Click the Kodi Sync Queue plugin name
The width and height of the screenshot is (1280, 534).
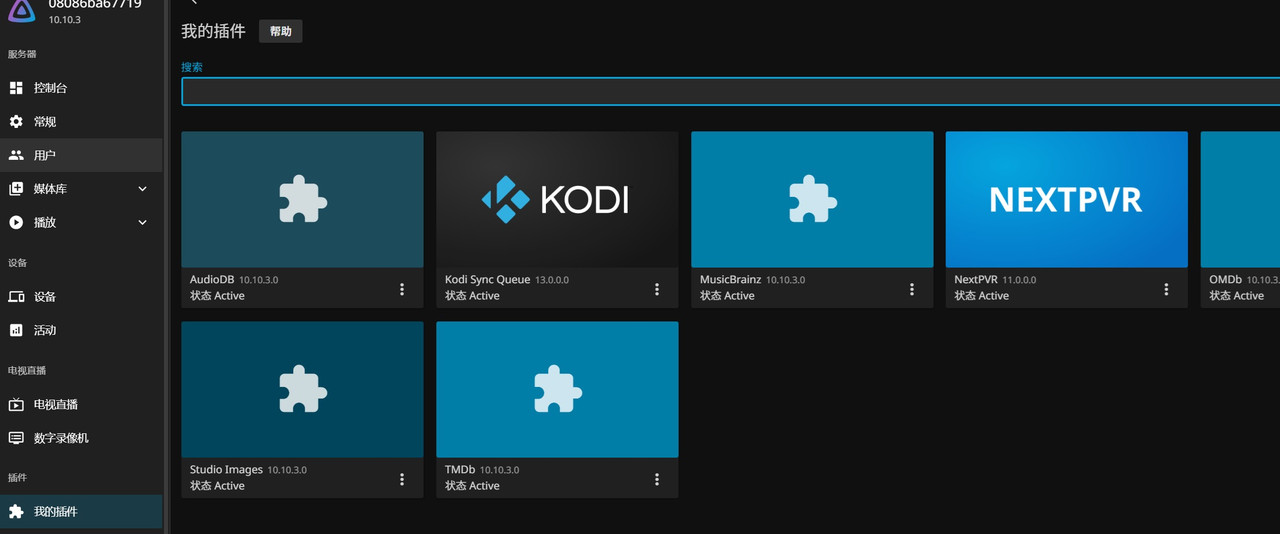point(487,280)
